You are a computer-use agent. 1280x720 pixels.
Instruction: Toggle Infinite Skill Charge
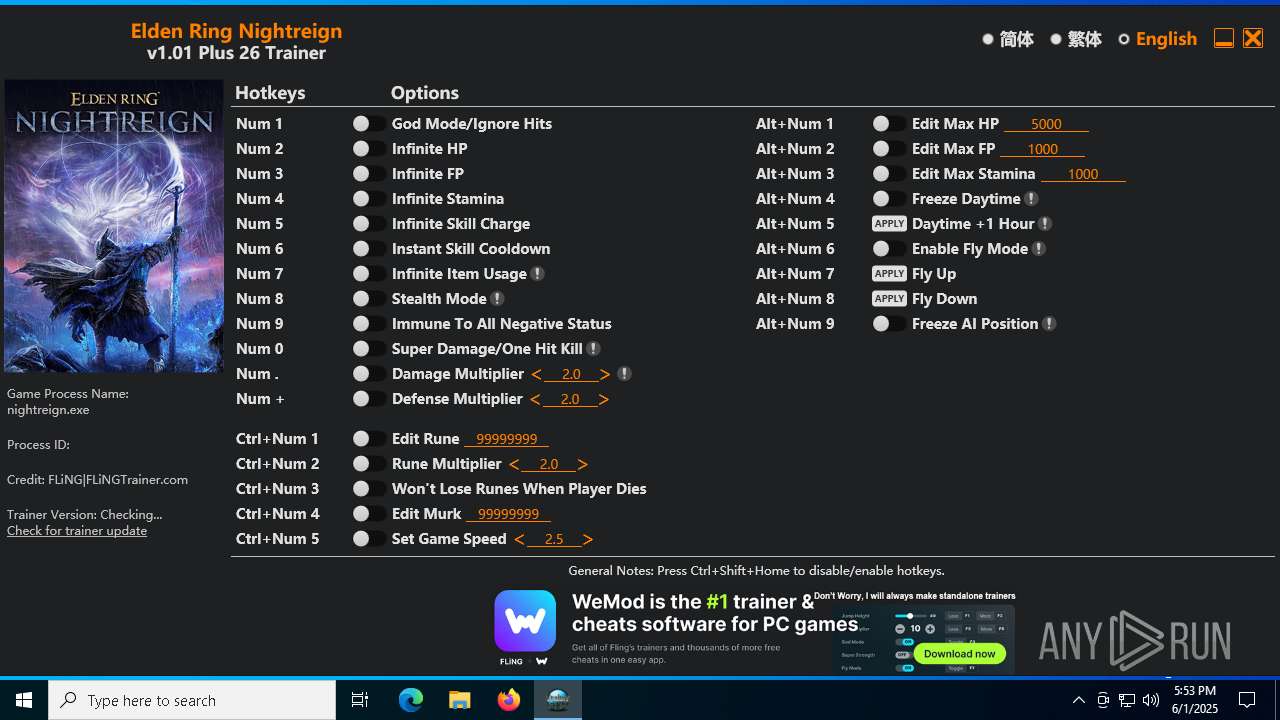click(x=369, y=224)
